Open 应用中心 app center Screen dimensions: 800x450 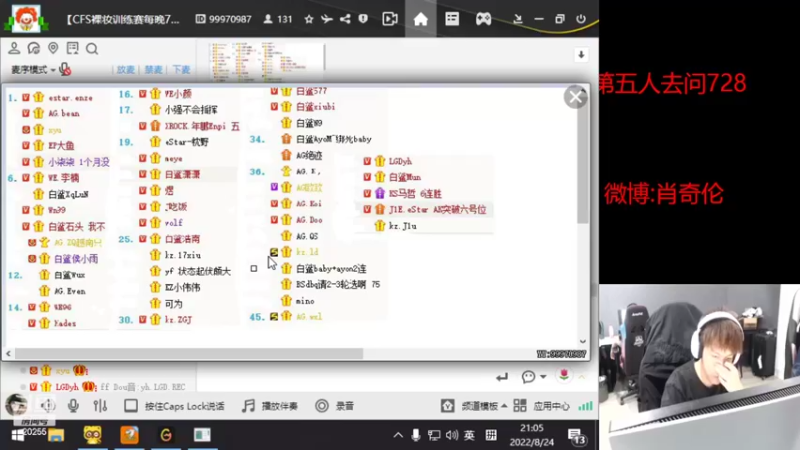541,406
